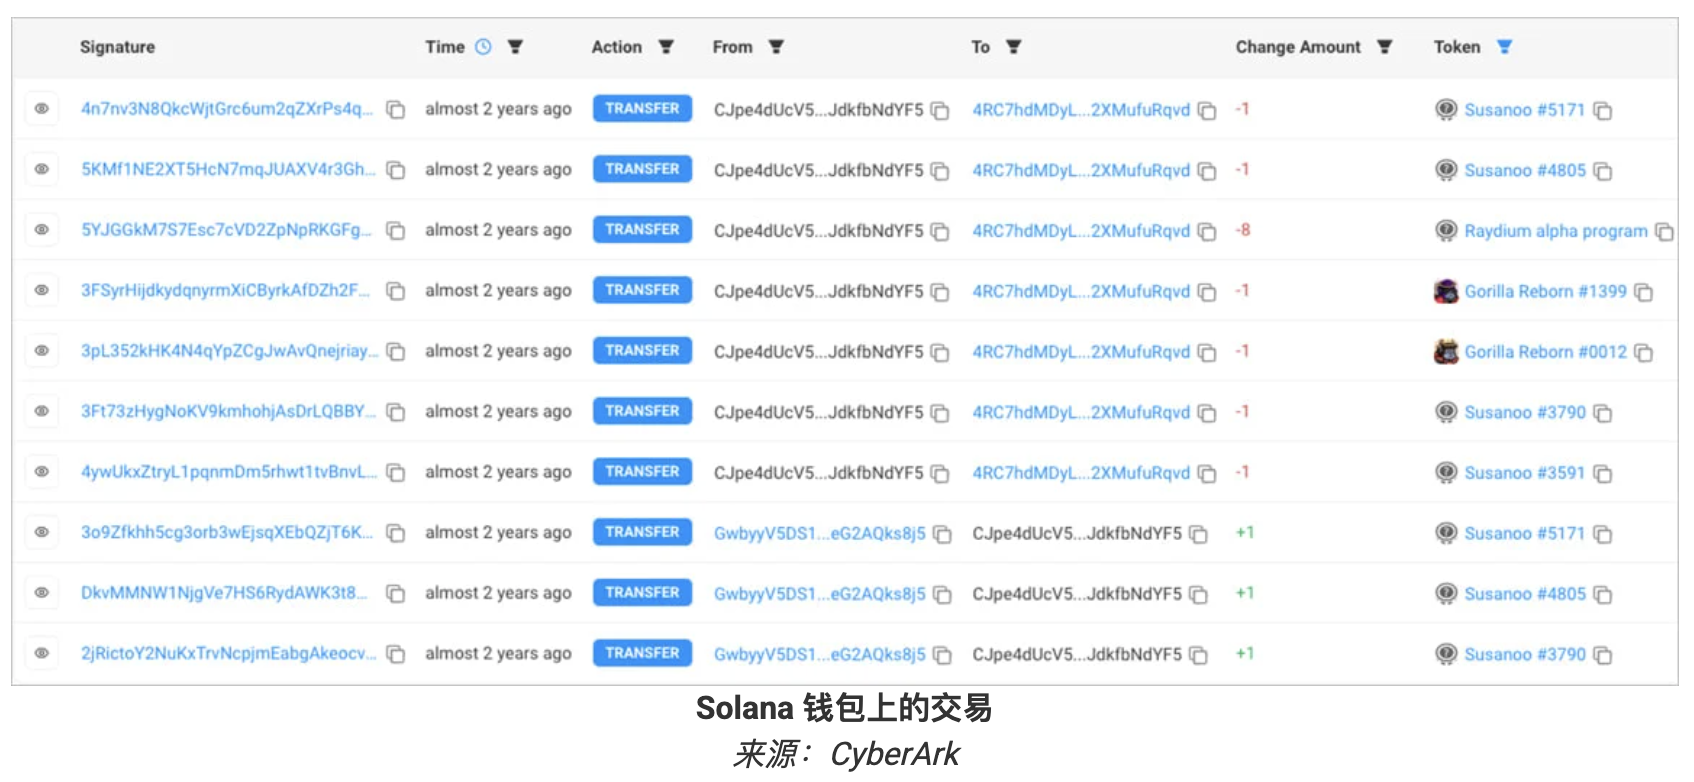
Task: Click TRANSFER badge for transaction DkvMMNW1Njg
Action: click(x=642, y=593)
